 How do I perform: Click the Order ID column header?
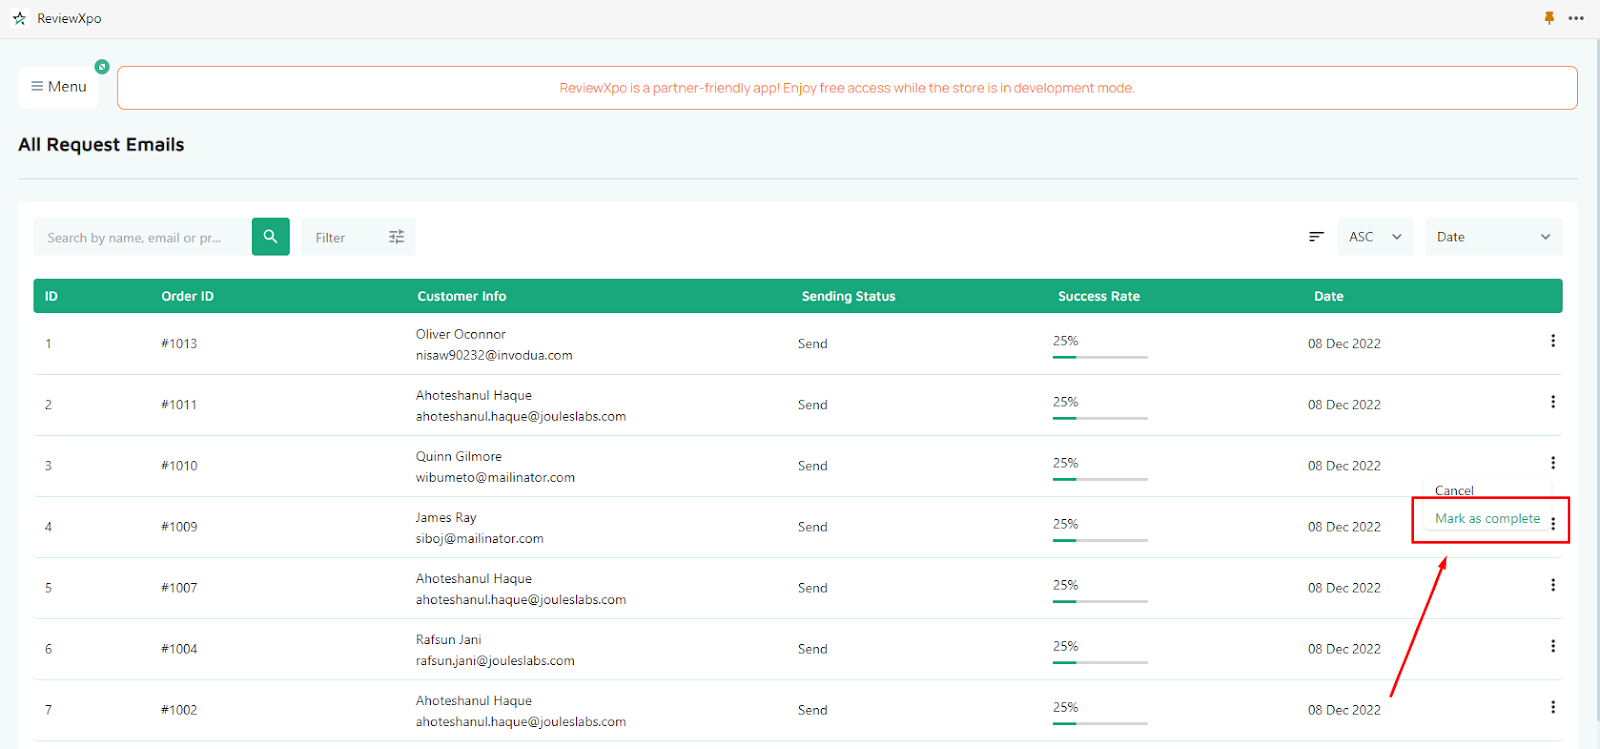click(x=187, y=296)
